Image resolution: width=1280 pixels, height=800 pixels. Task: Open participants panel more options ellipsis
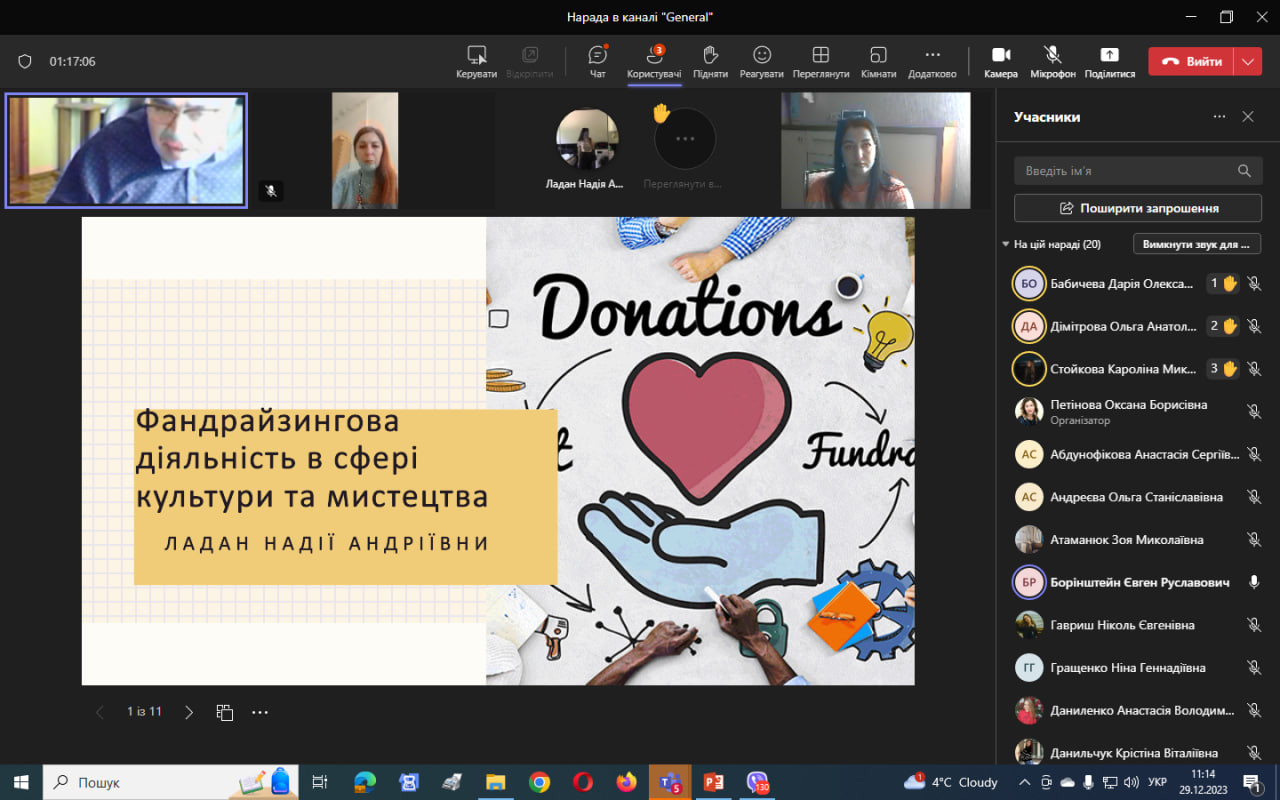click(x=1219, y=117)
